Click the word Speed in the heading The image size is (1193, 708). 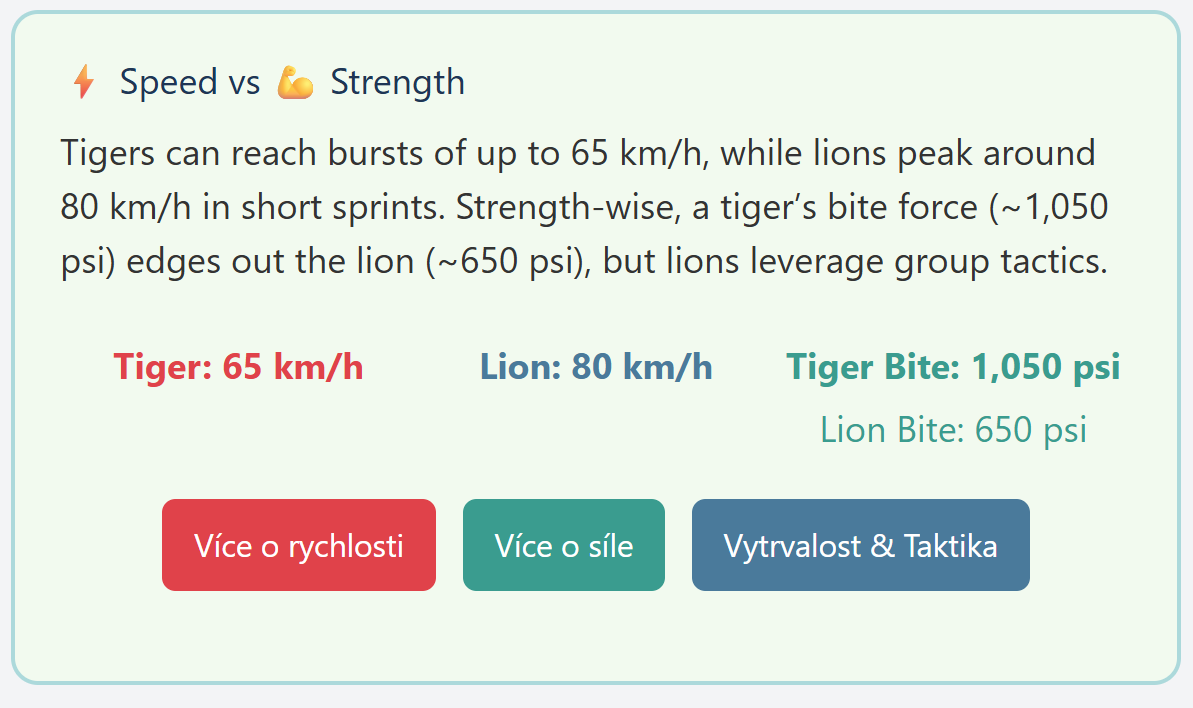pyautogui.click(x=168, y=82)
